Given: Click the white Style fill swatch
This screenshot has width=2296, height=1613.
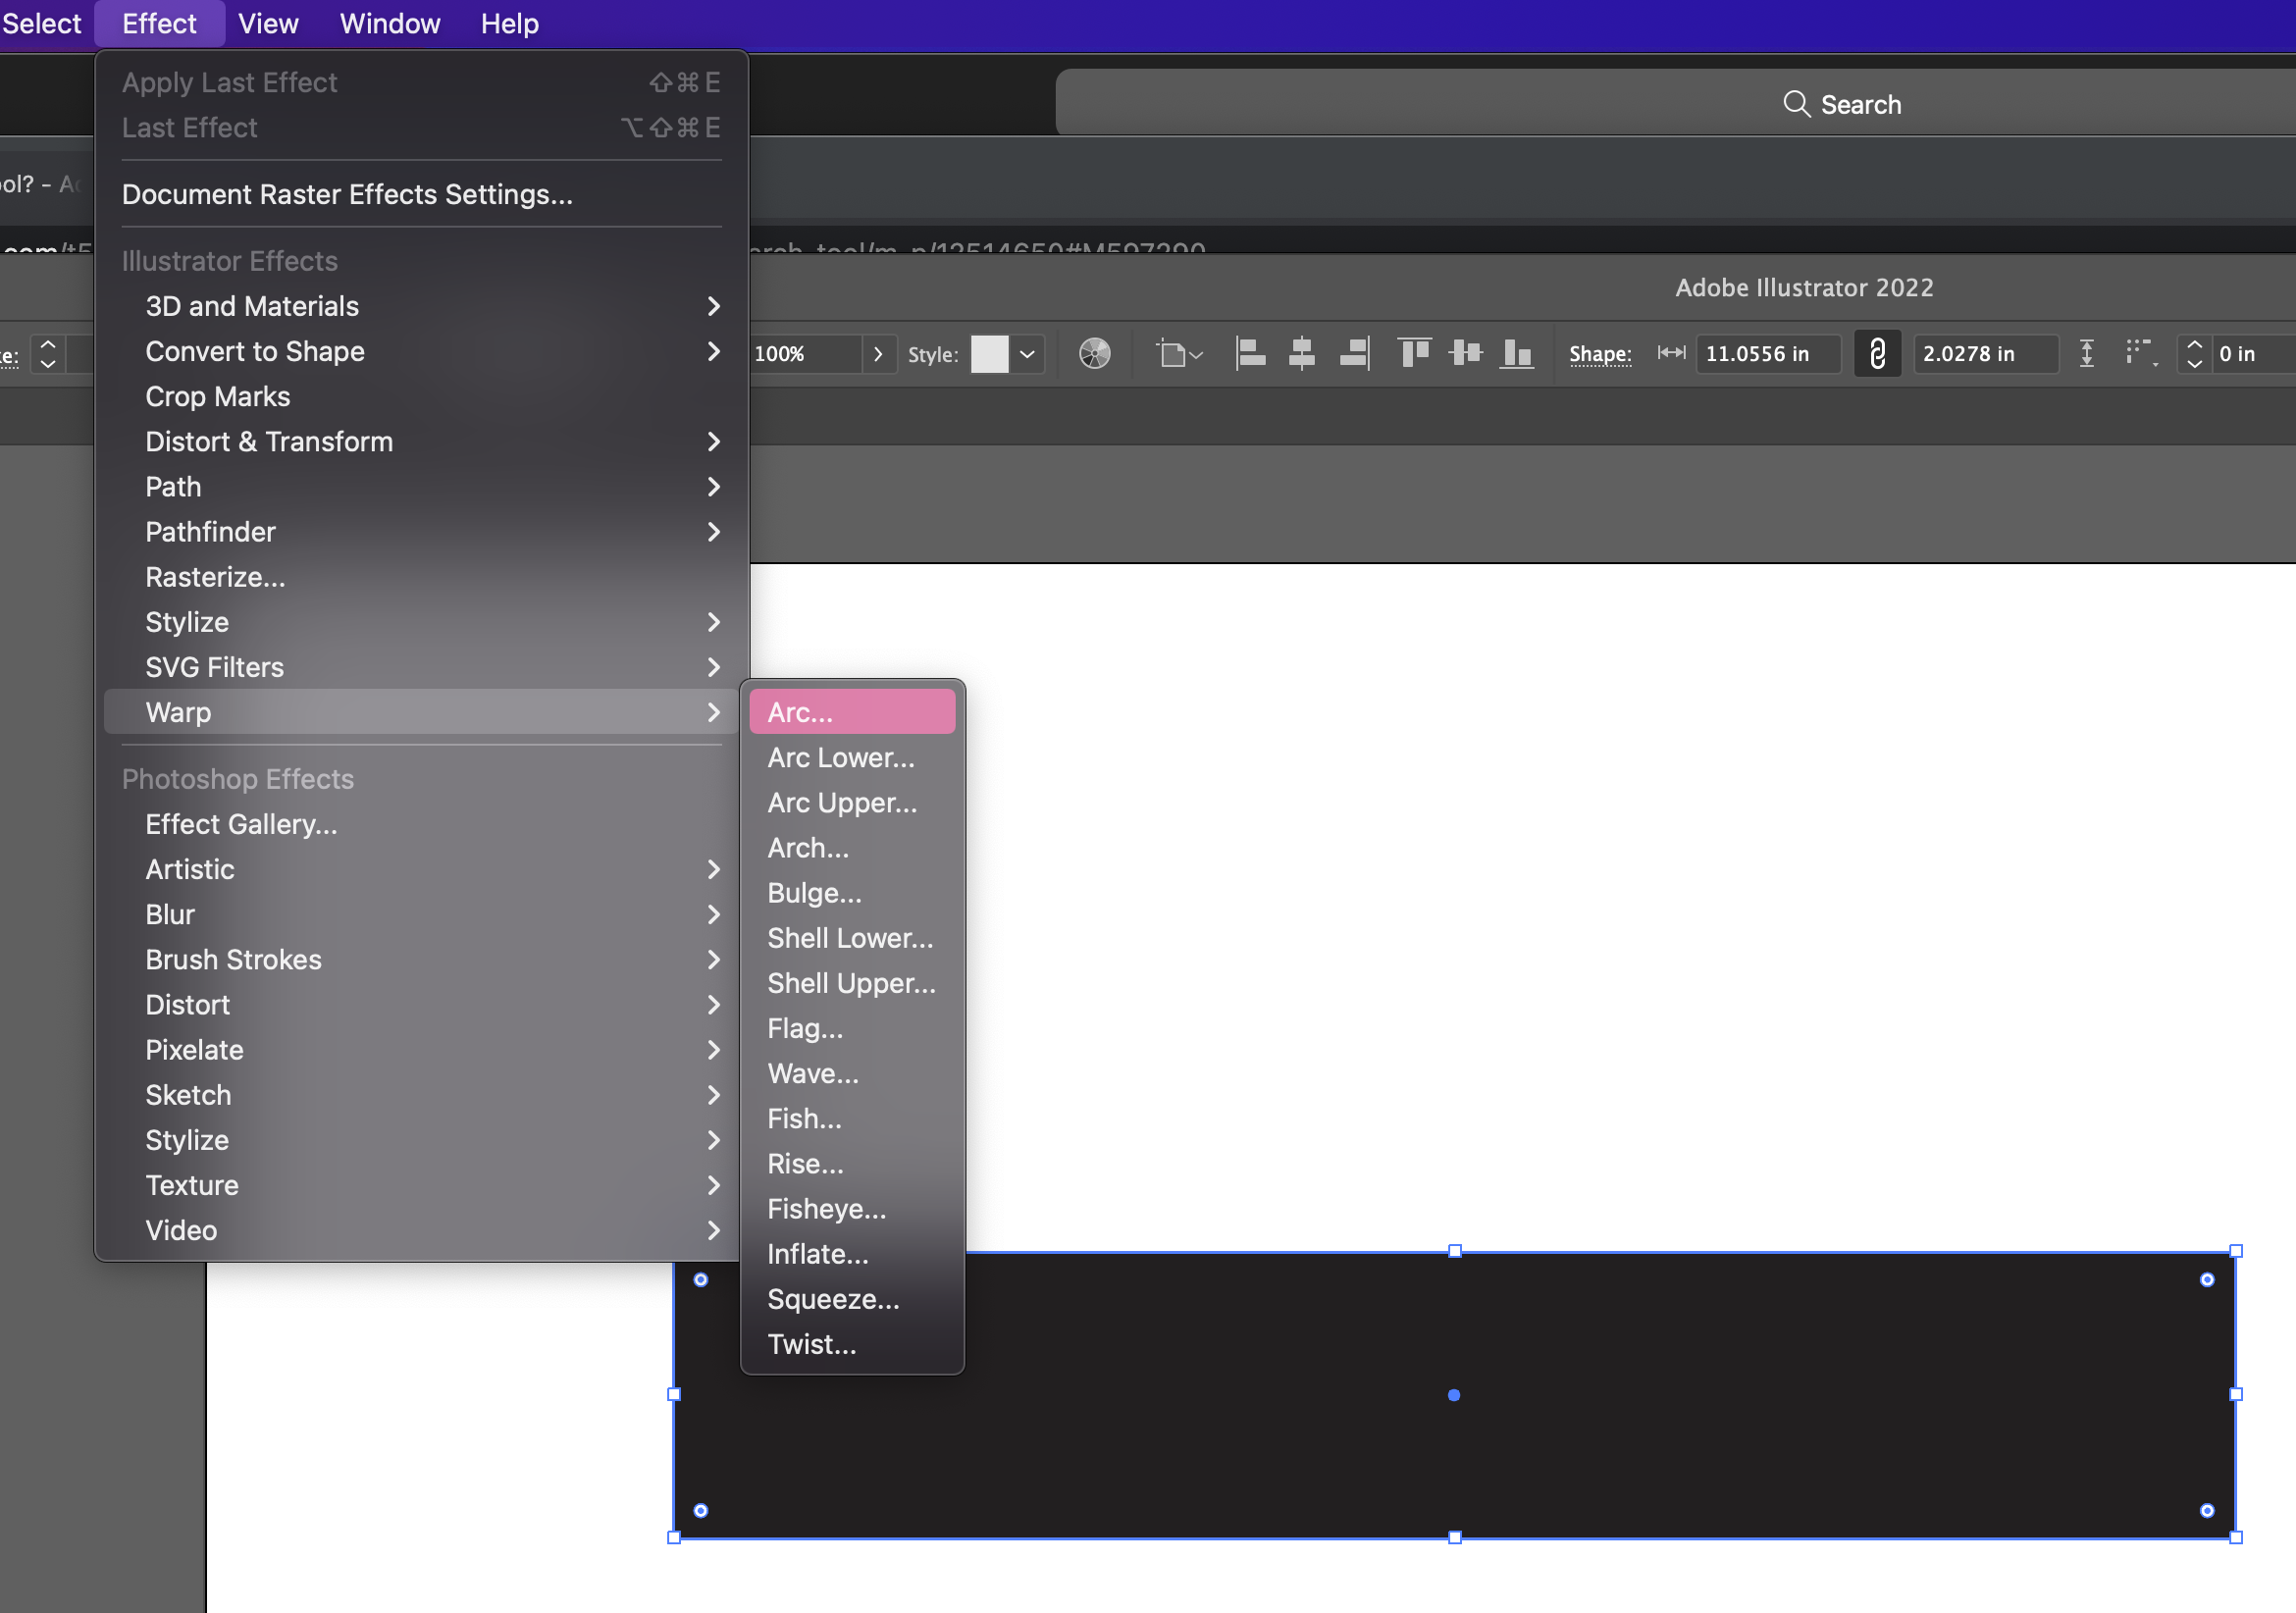Looking at the screenshot, I should pos(988,353).
